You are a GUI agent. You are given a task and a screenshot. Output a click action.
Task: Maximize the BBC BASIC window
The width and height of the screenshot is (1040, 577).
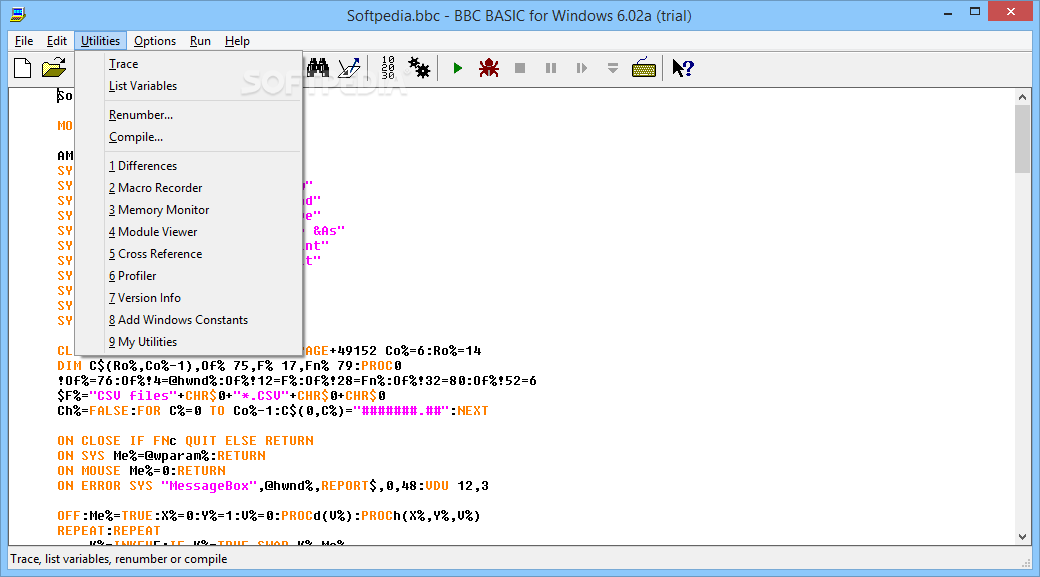coord(974,12)
